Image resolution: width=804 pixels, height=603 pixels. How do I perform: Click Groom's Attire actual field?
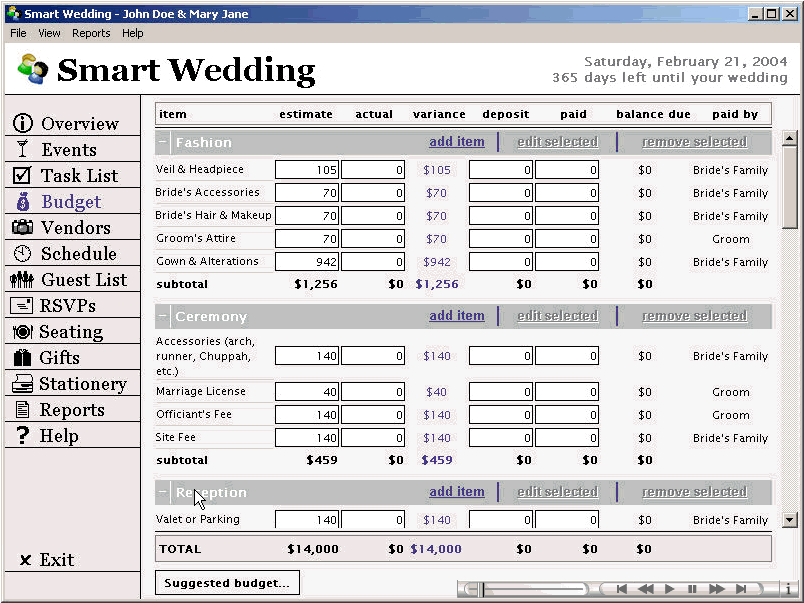point(373,239)
